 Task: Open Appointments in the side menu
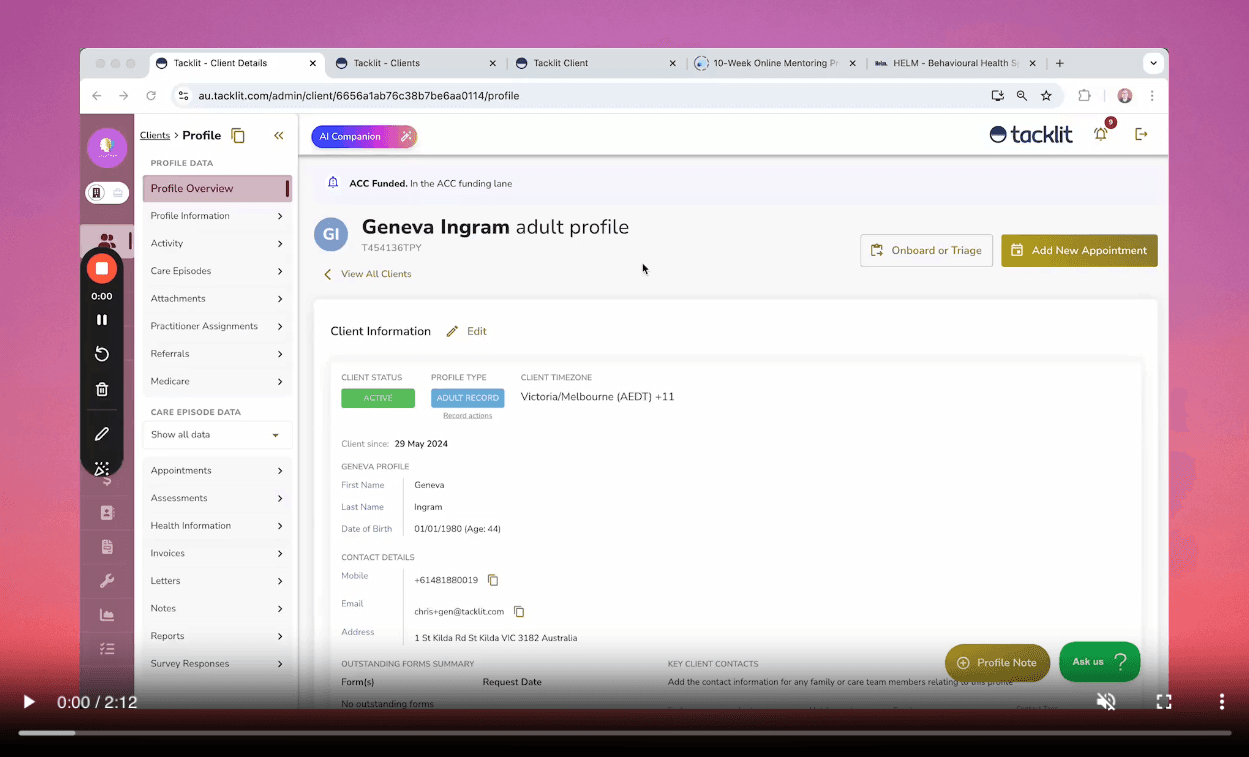pyautogui.click(x=217, y=470)
